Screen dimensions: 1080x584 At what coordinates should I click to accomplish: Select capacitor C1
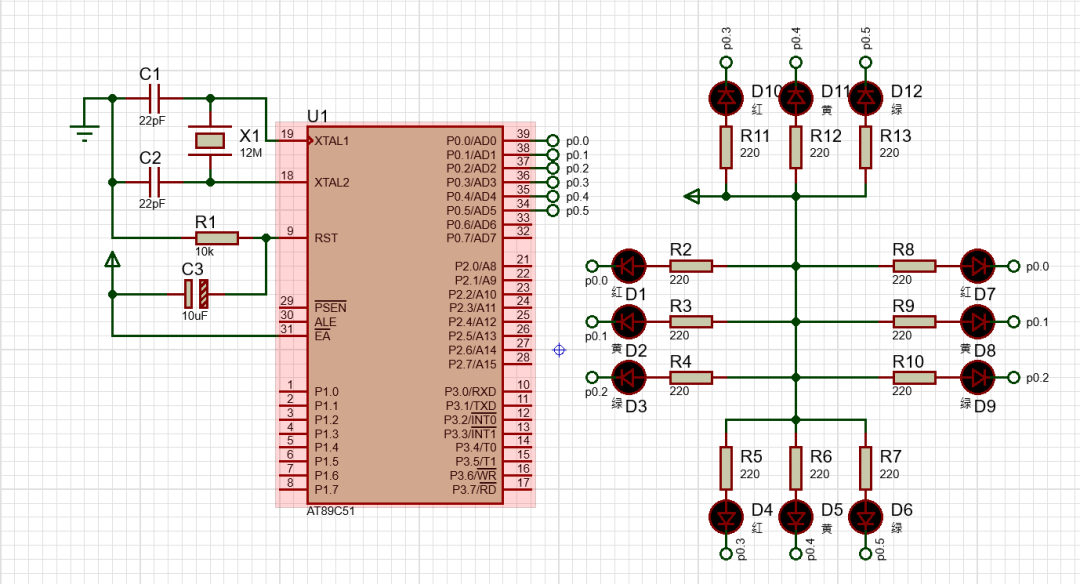154,98
